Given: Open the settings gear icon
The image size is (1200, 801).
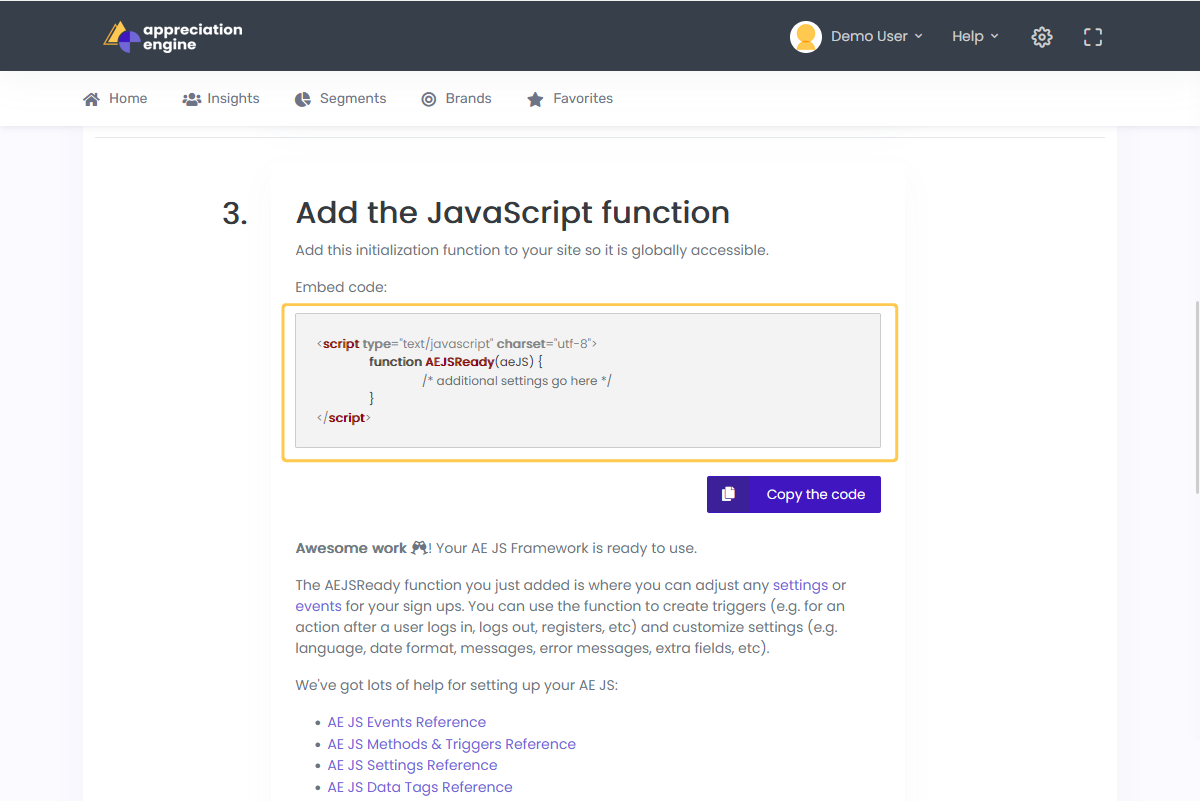Looking at the screenshot, I should point(1042,37).
